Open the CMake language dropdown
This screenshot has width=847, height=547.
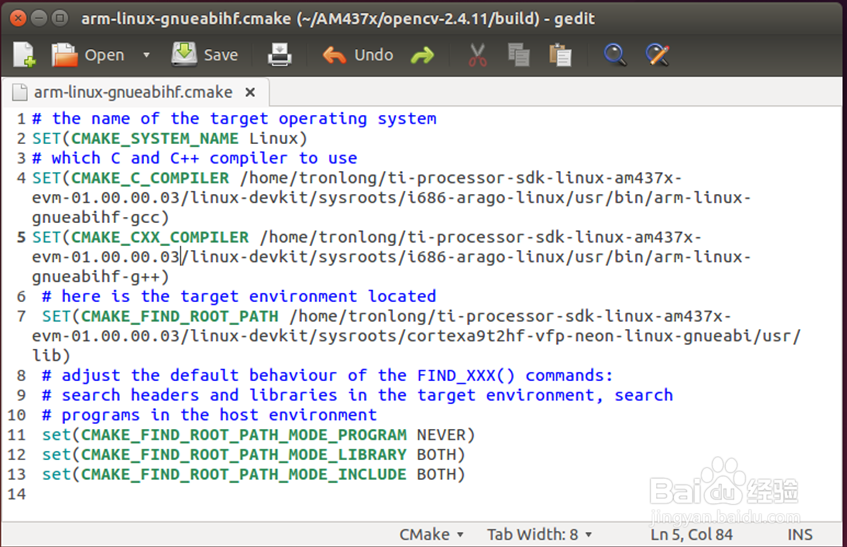click(x=431, y=535)
